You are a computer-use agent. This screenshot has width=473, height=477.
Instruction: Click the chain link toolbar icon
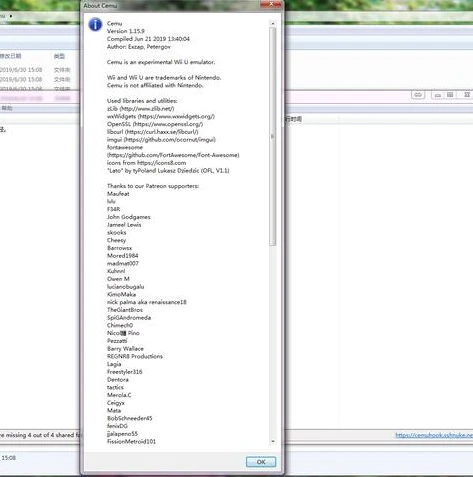(x=418, y=95)
